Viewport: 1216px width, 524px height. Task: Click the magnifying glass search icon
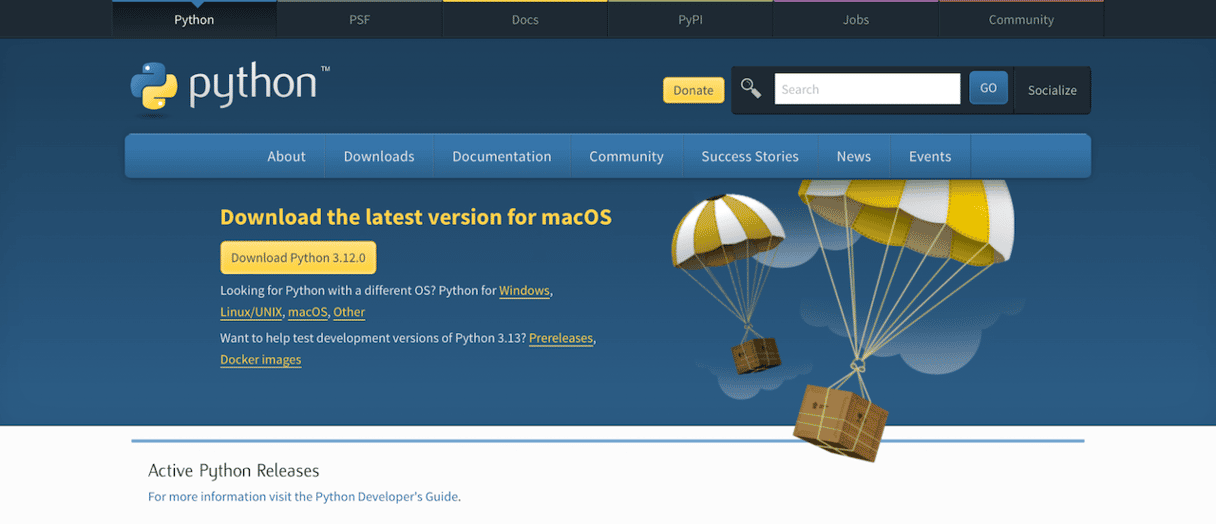751,89
